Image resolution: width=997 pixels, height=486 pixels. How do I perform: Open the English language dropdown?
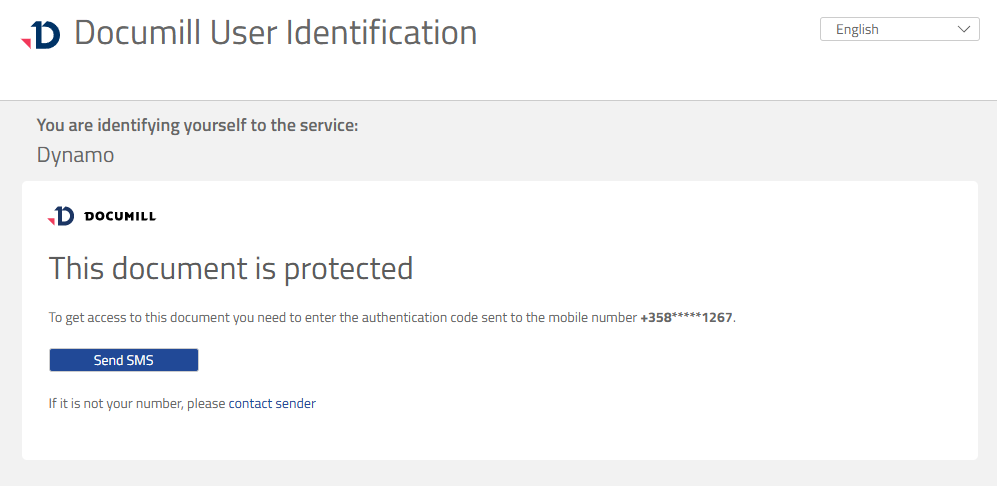pos(899,30)
